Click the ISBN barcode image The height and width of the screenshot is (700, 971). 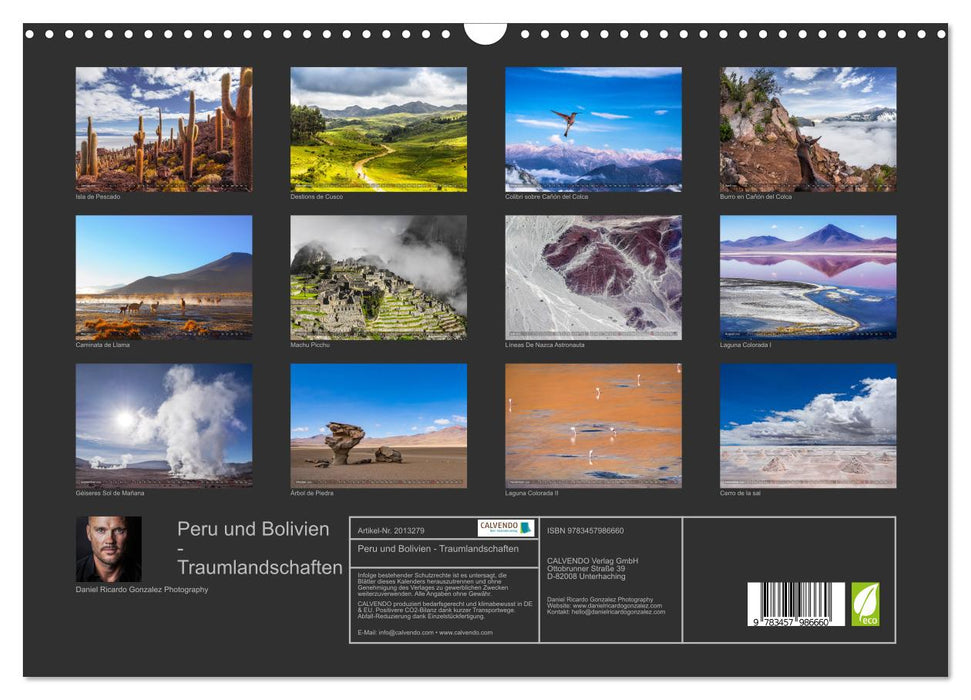789,605
